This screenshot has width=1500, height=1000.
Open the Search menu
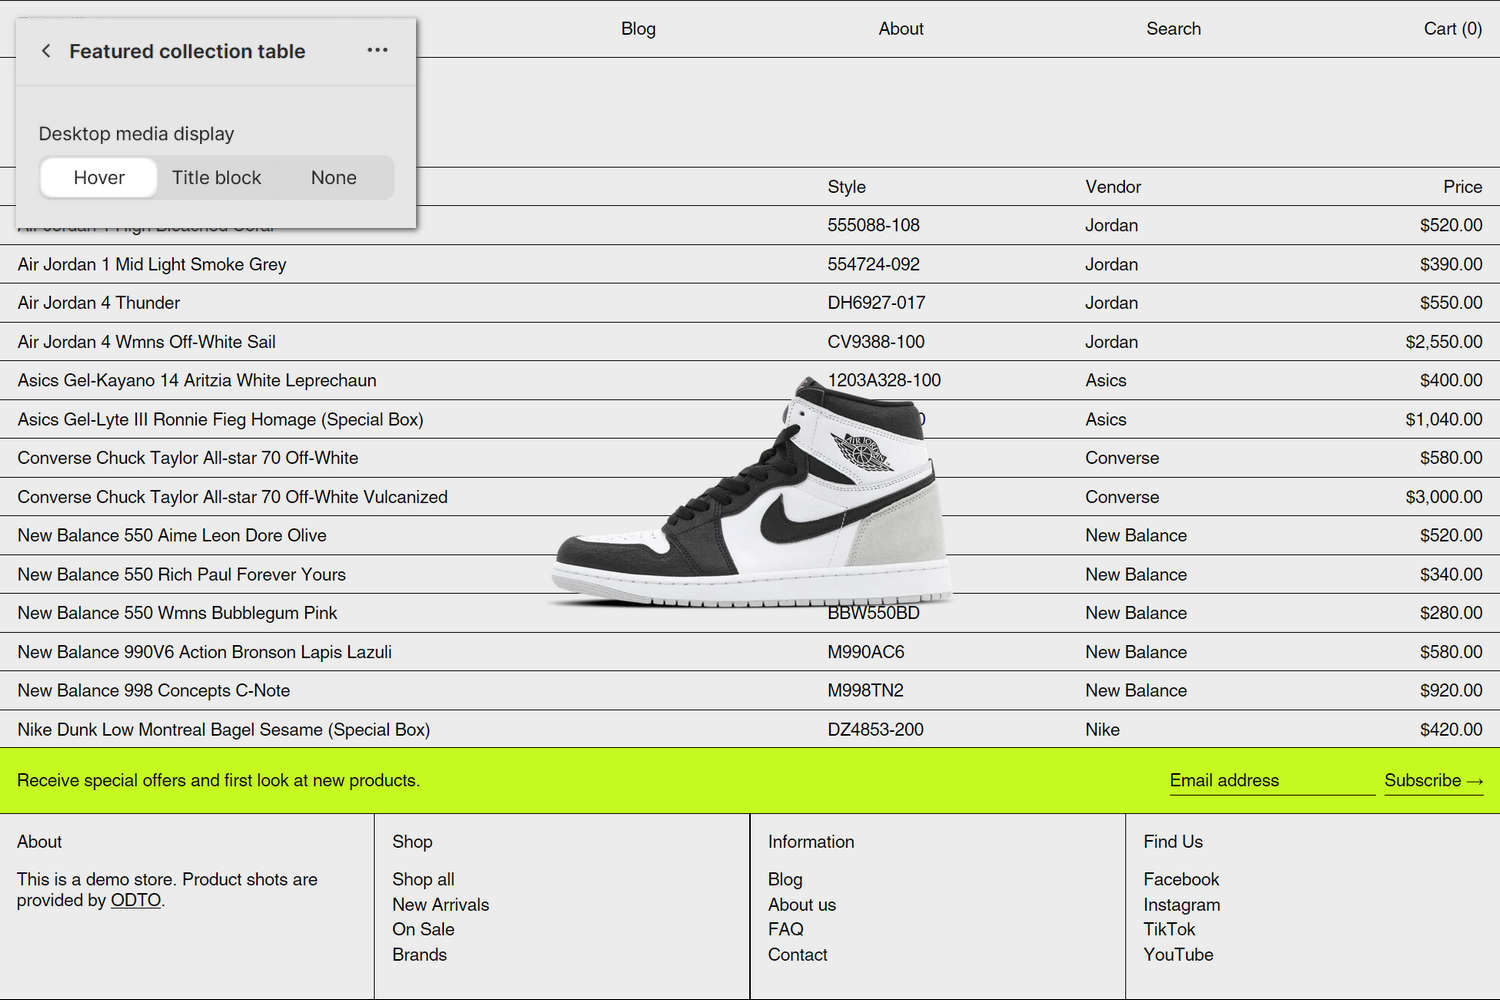click(x=1173, y=29)
